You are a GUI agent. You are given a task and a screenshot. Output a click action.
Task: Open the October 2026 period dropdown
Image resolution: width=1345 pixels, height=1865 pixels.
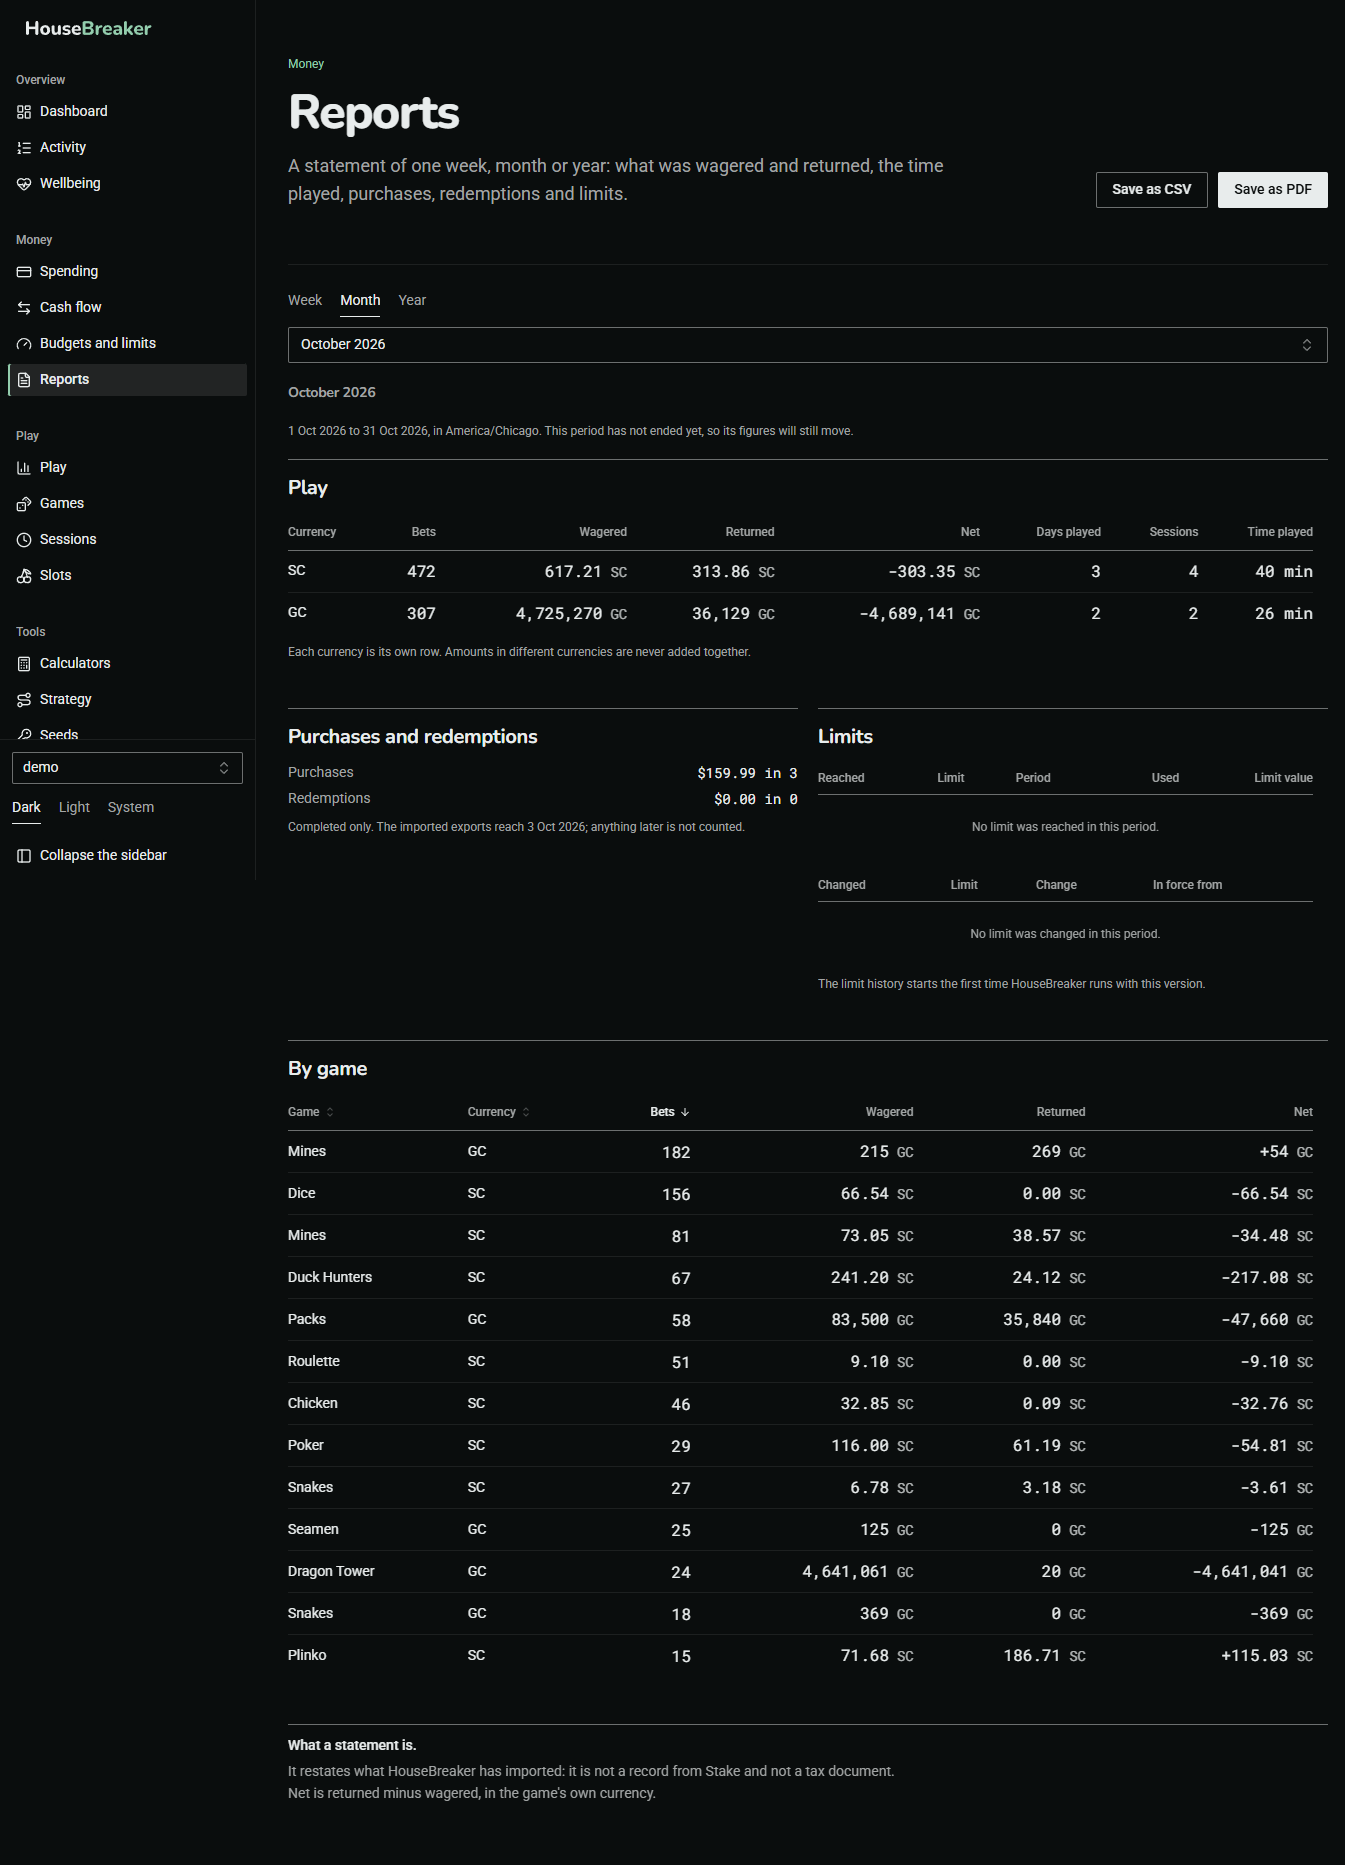(x=808, y=345)
